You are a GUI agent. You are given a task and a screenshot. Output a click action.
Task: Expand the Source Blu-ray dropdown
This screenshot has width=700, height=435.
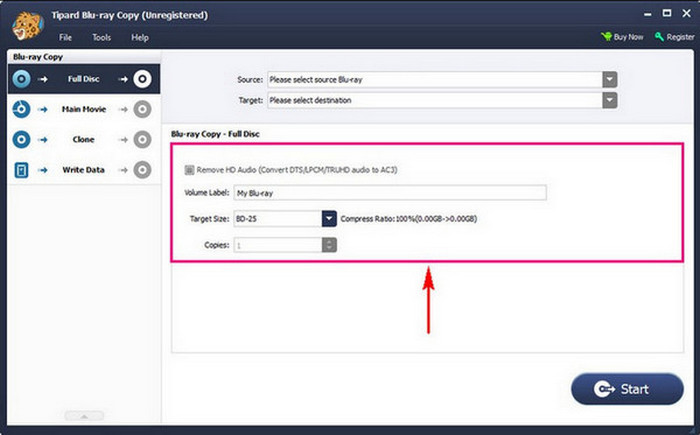pos(608,79)
